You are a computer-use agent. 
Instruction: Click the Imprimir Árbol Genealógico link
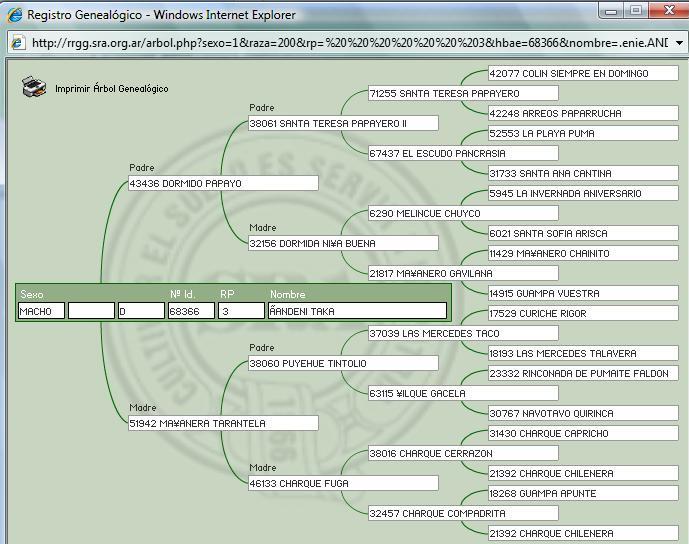point(111,89)
